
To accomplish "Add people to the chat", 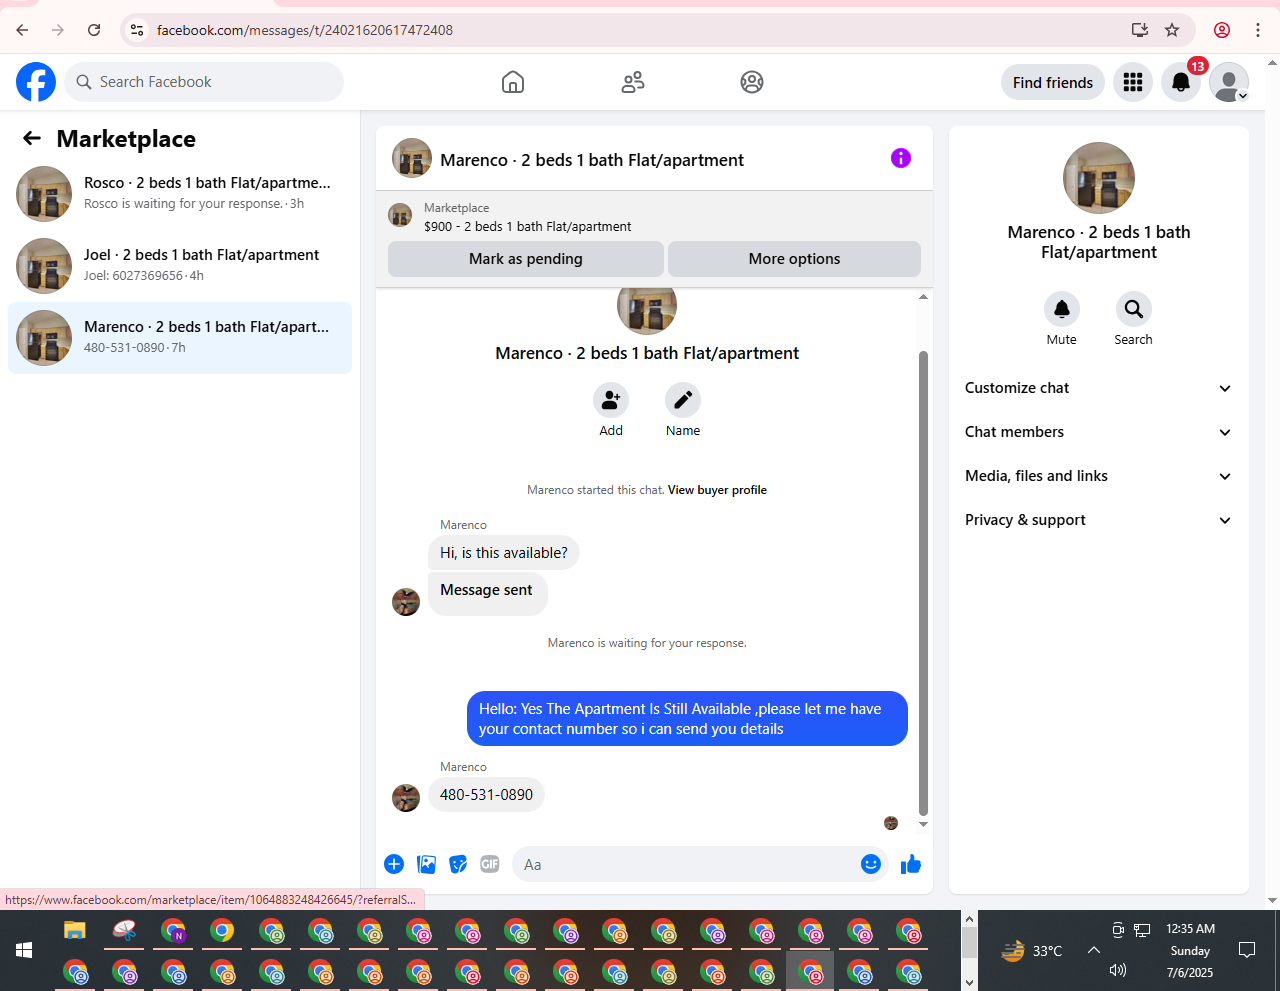I will pyautogui.click(x=611, y=400).
